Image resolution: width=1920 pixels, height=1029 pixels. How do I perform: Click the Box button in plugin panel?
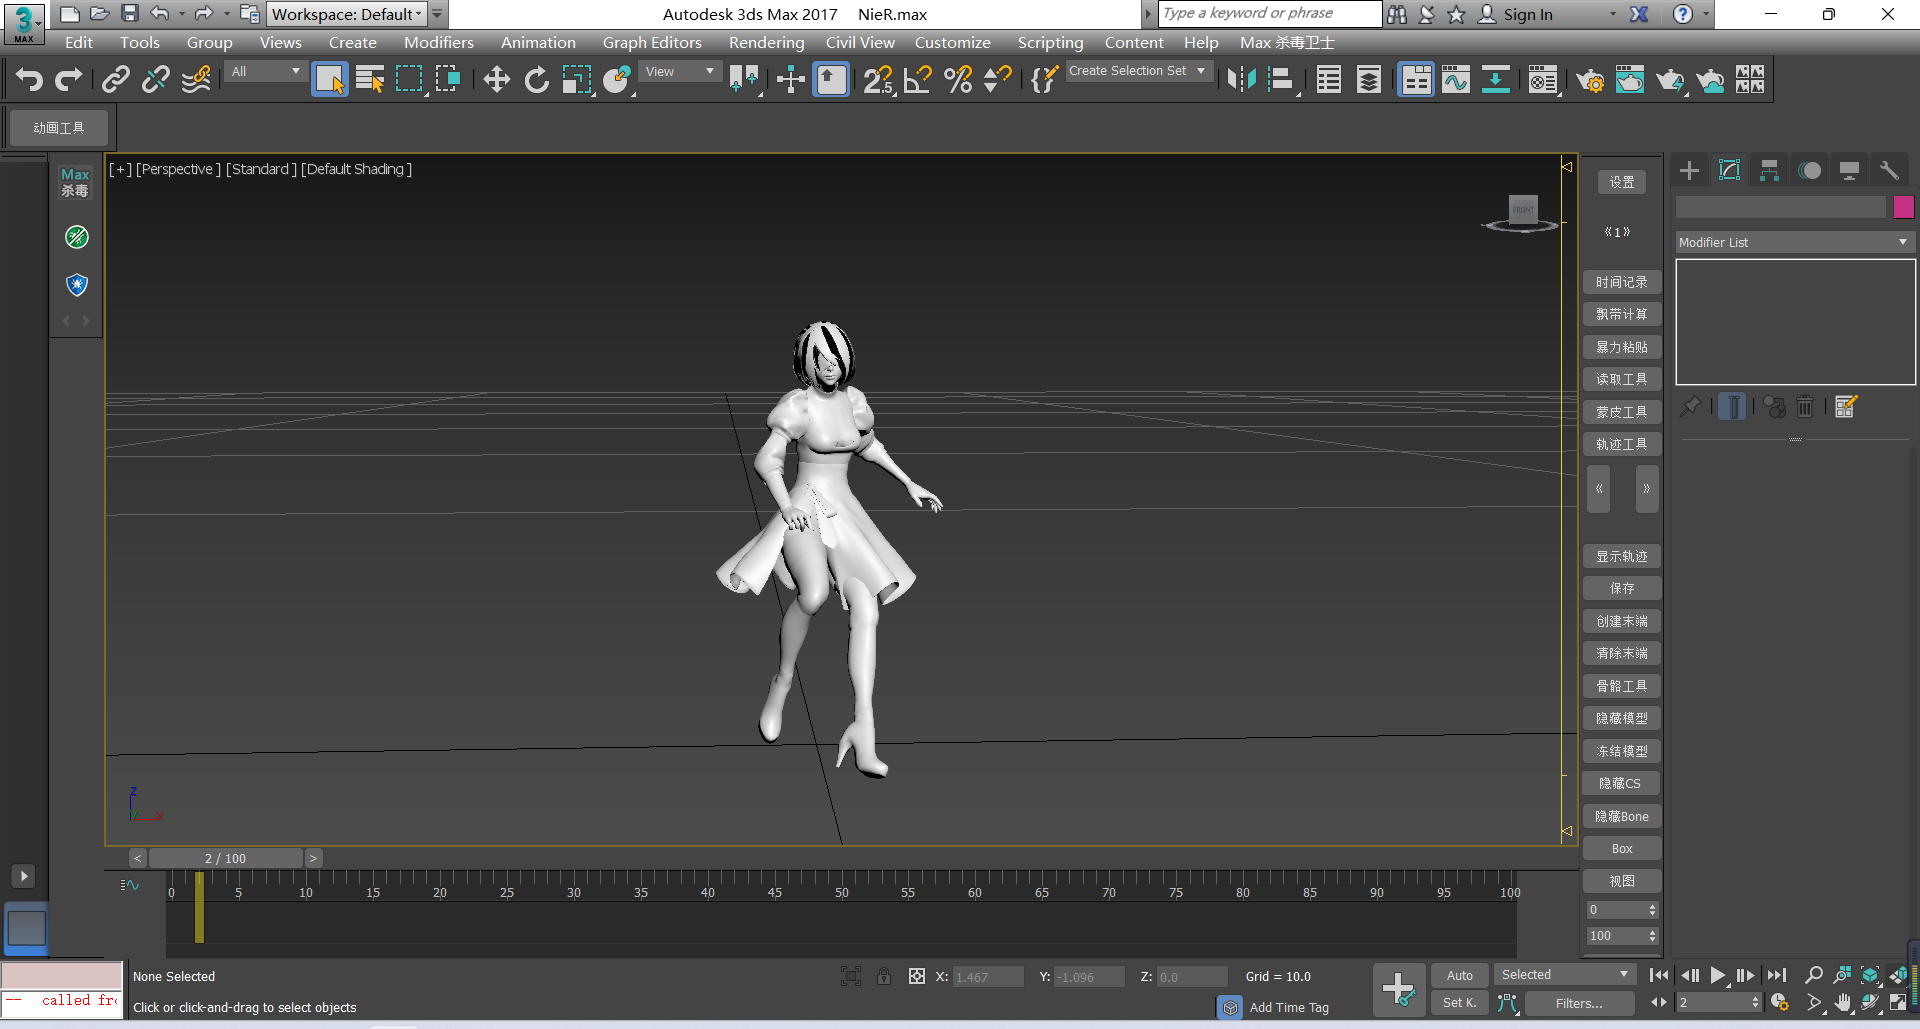(x=1622, y=848)
